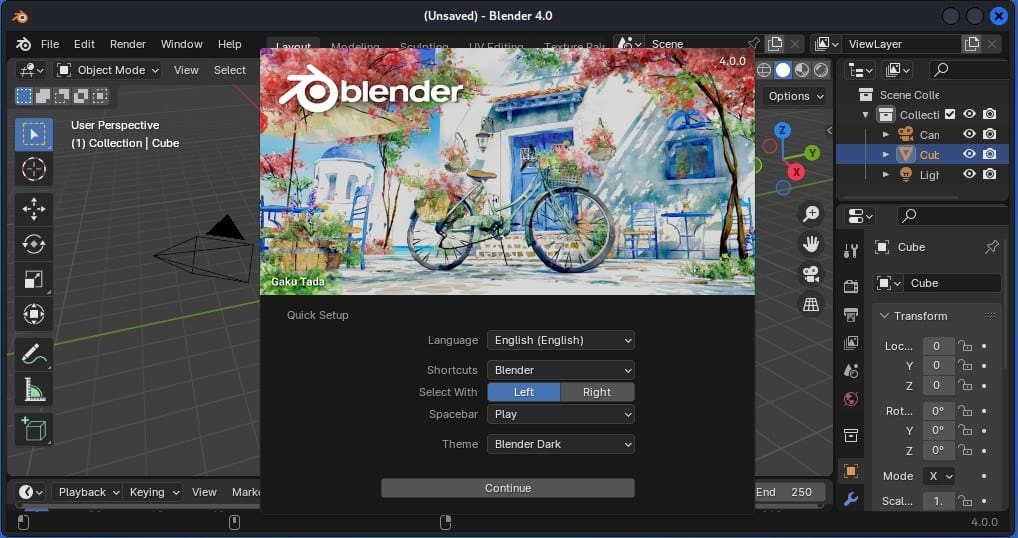Viewport: 1018px width, 538px height.
Task: Open the Render properties tab
Action: click(x=851, y=286)
